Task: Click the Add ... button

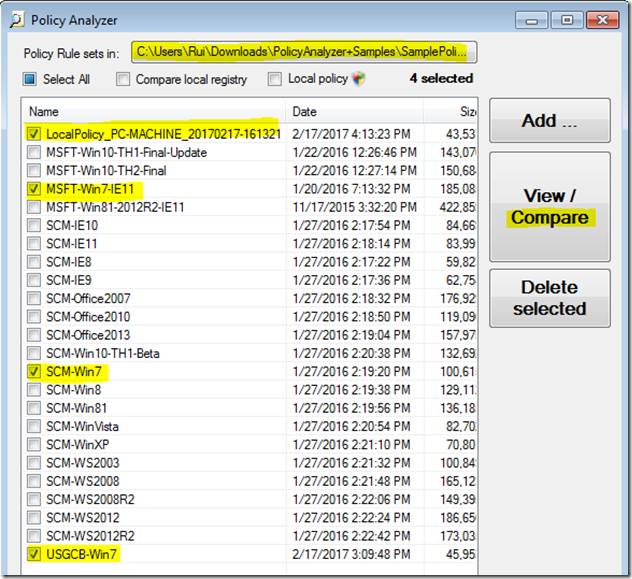Action: (550, 120)
